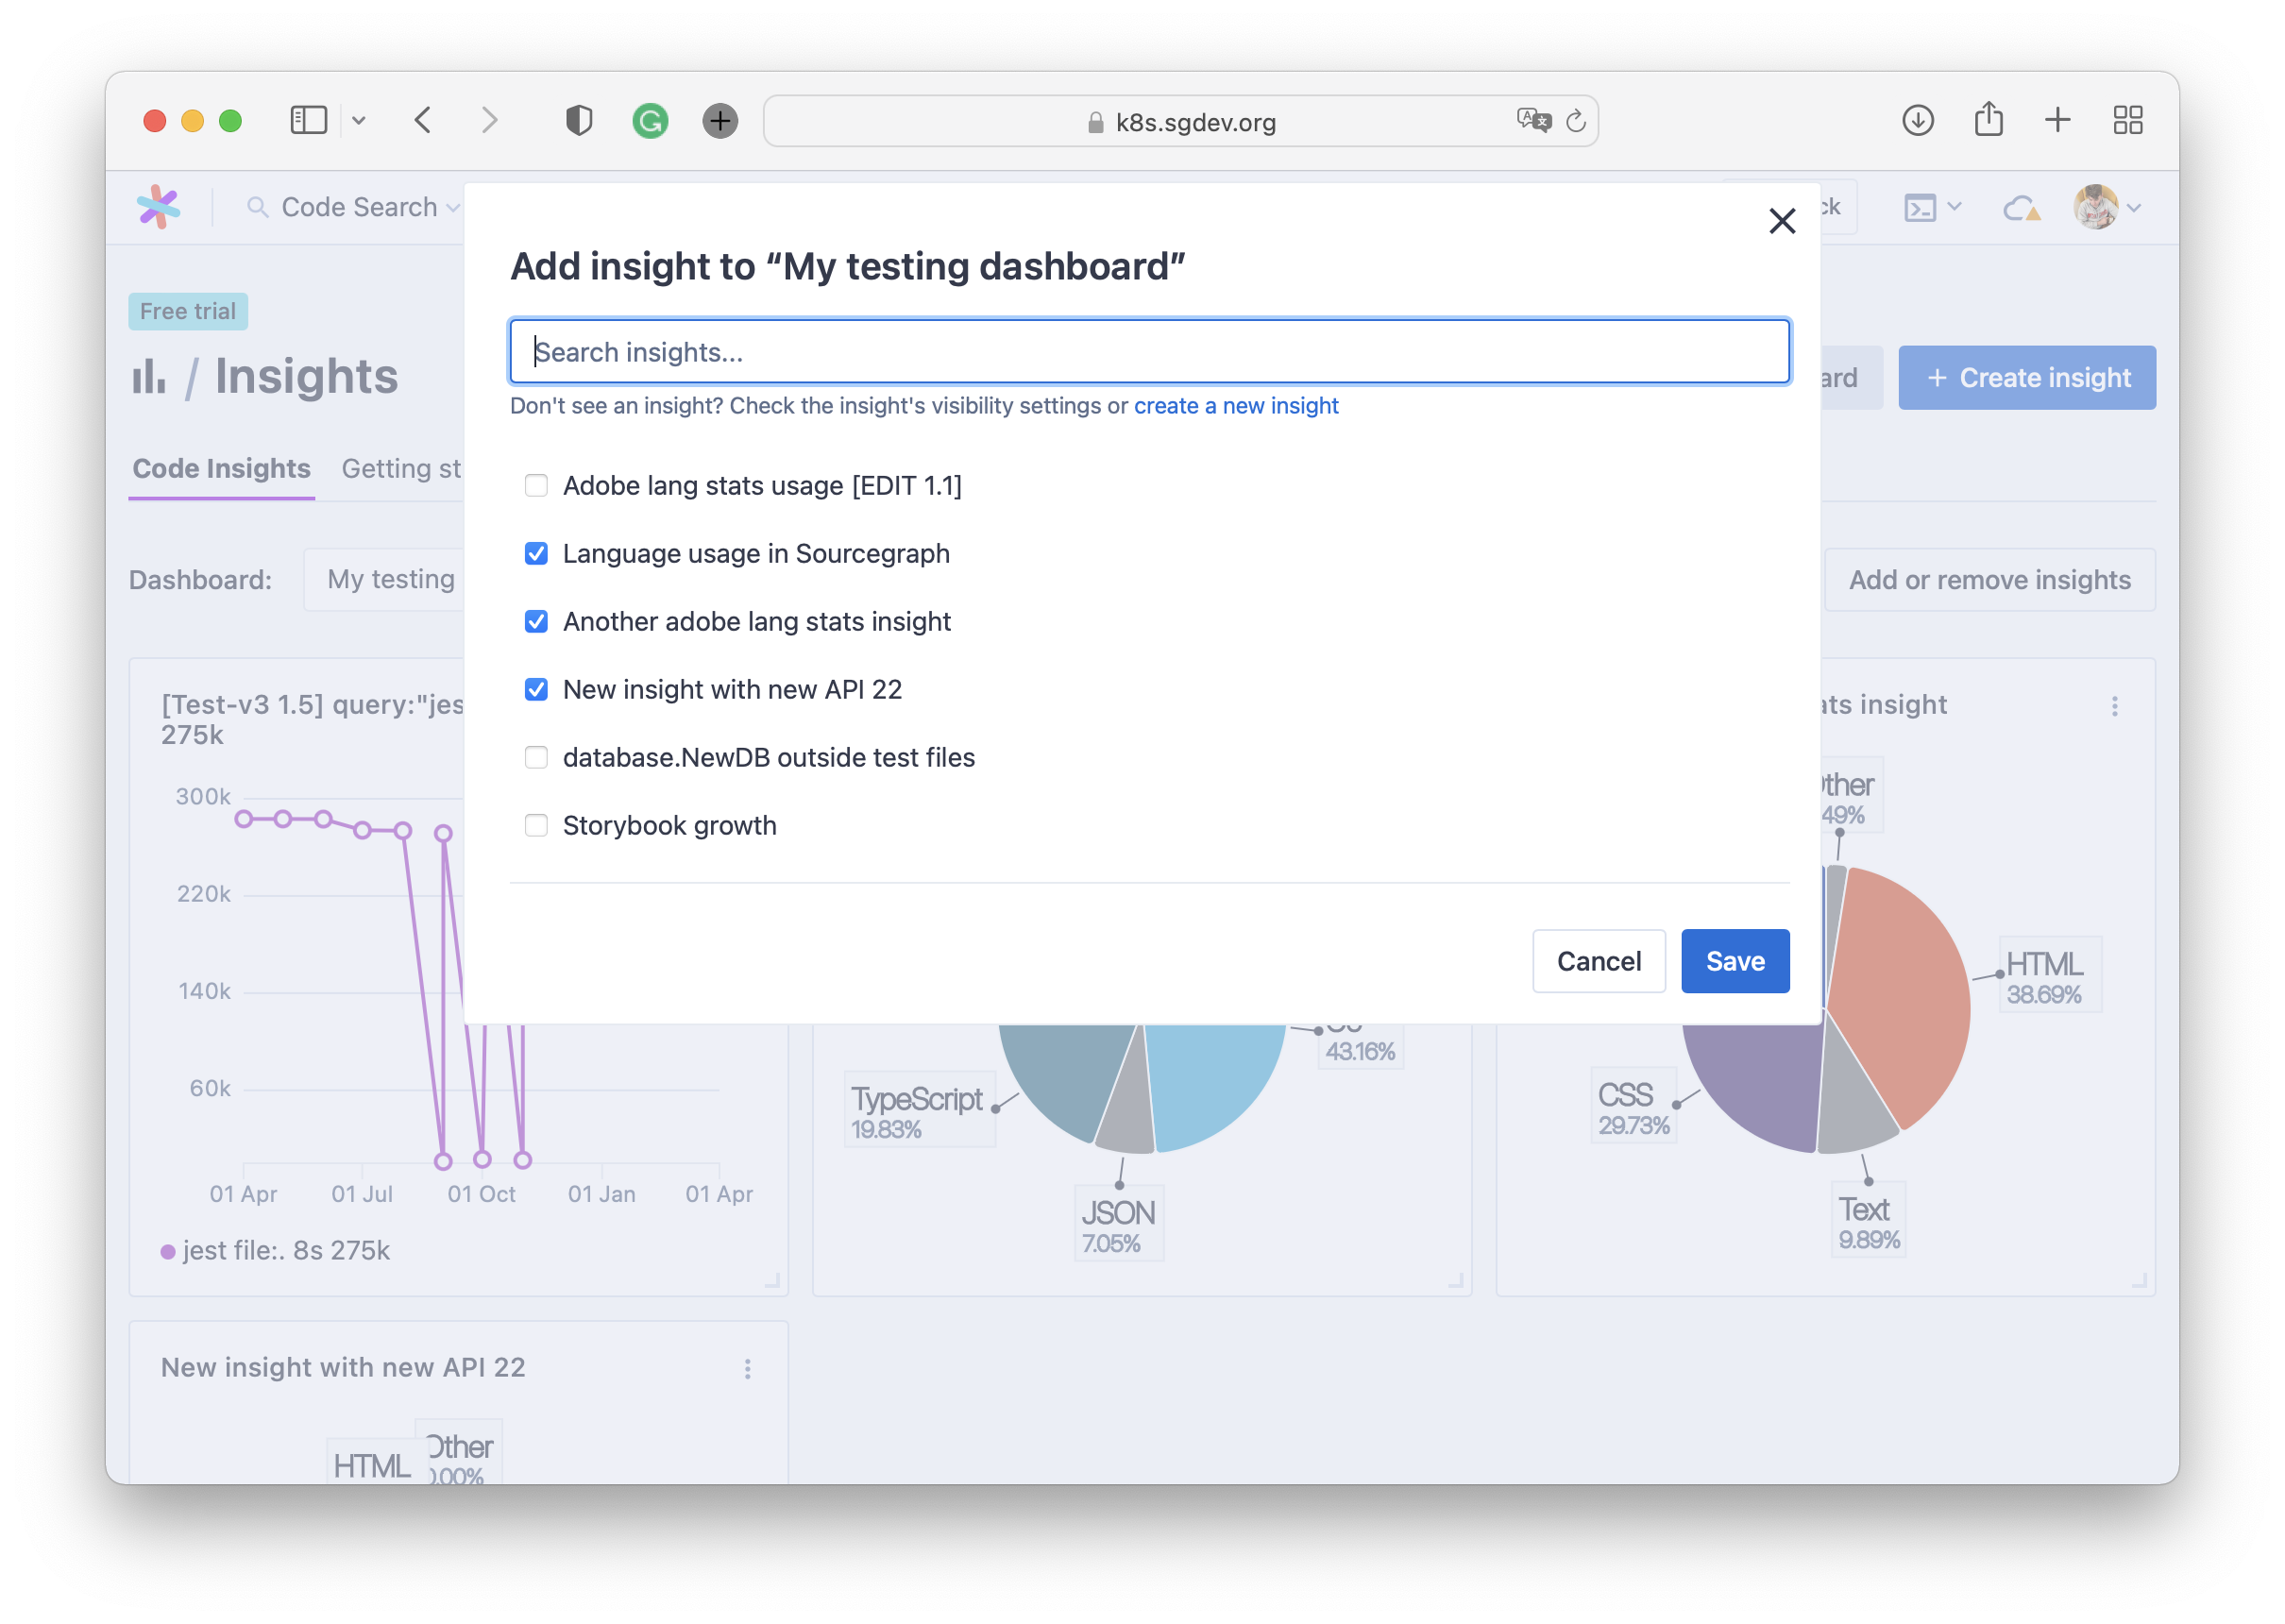
Task: Click the jest file legend dot
Action: point(168,1251)
